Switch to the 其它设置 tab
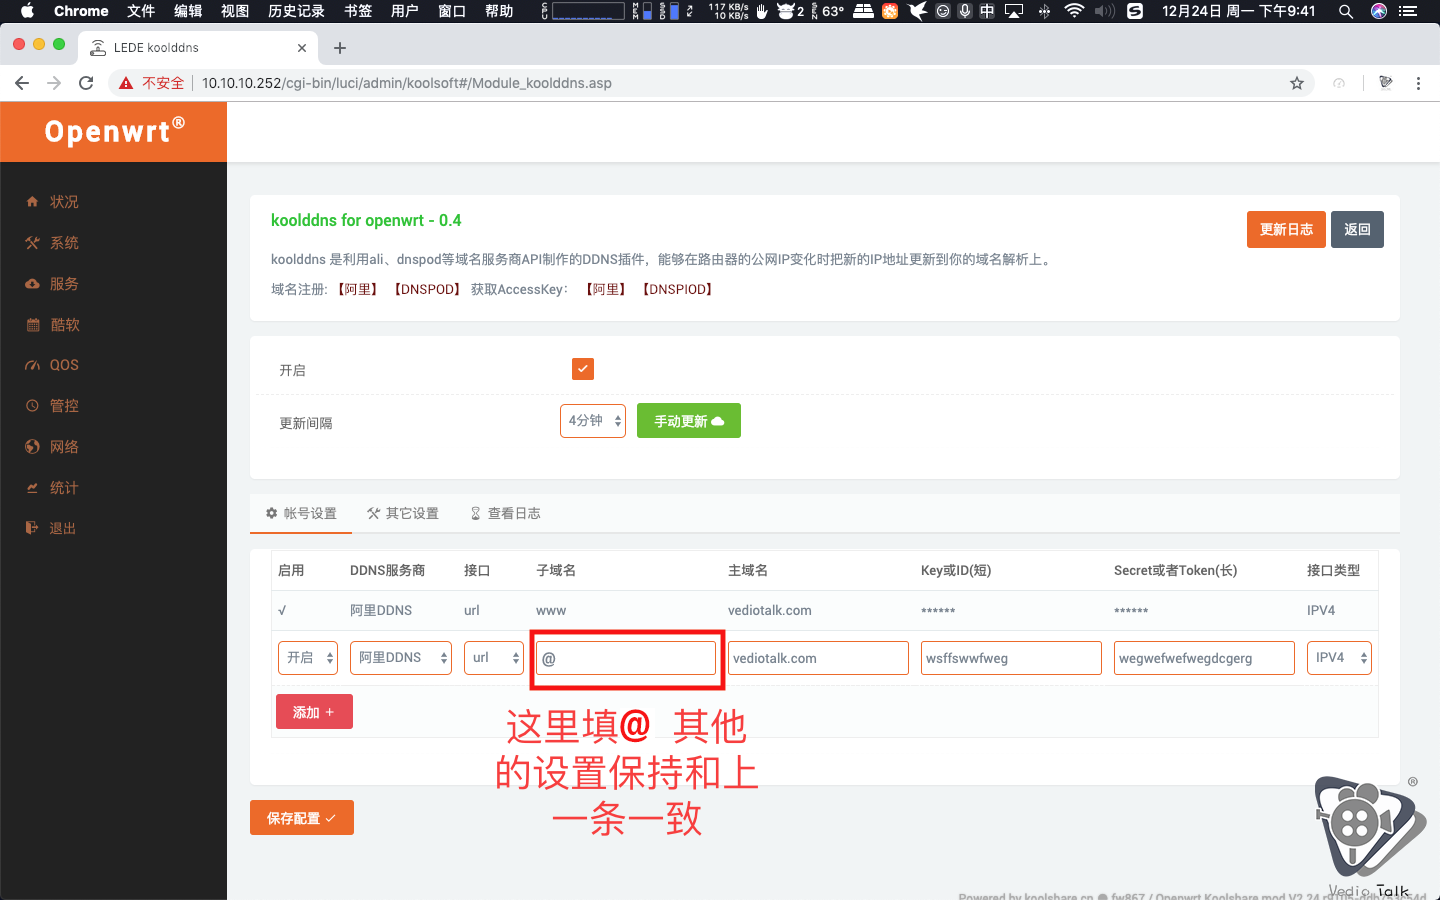The width and height of the screenshot is (1440, 900). [x=403, y=513]
